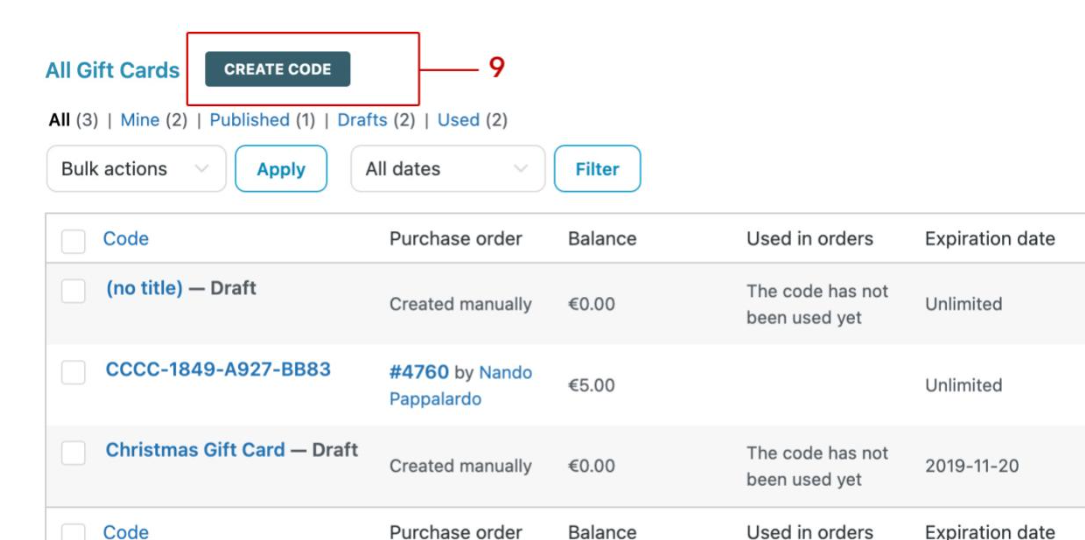Viewport: 1085px width, 540px height.
Task: Click €0.00 balance in (no title) row
Action: [x=591, y=305]
